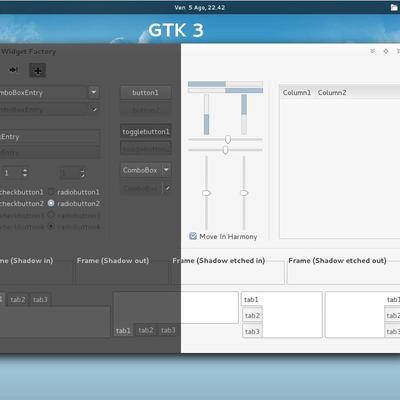Open the ComboBox dropdown
Screen dimensions: 400x400
tap(146, 170)
